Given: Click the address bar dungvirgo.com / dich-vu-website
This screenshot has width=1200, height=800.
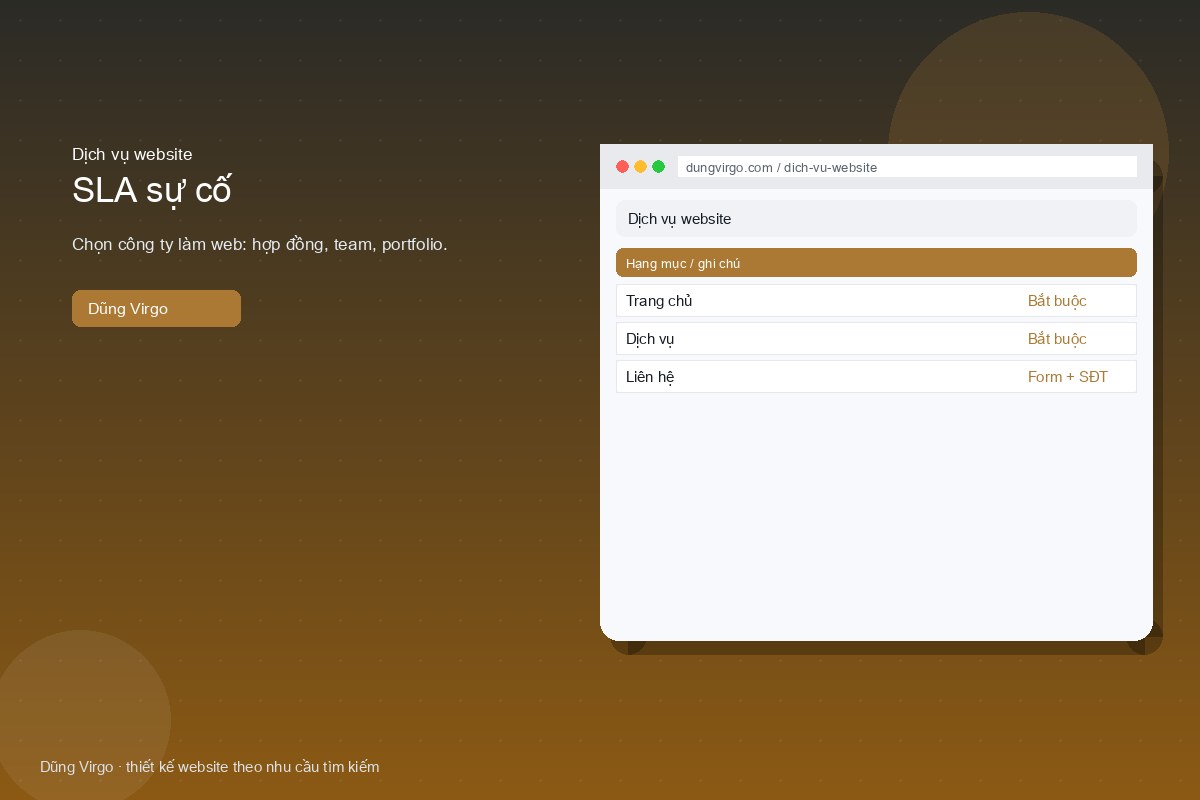Looking at the screenshot, I should pyautogui.click(x=907, y=167).
